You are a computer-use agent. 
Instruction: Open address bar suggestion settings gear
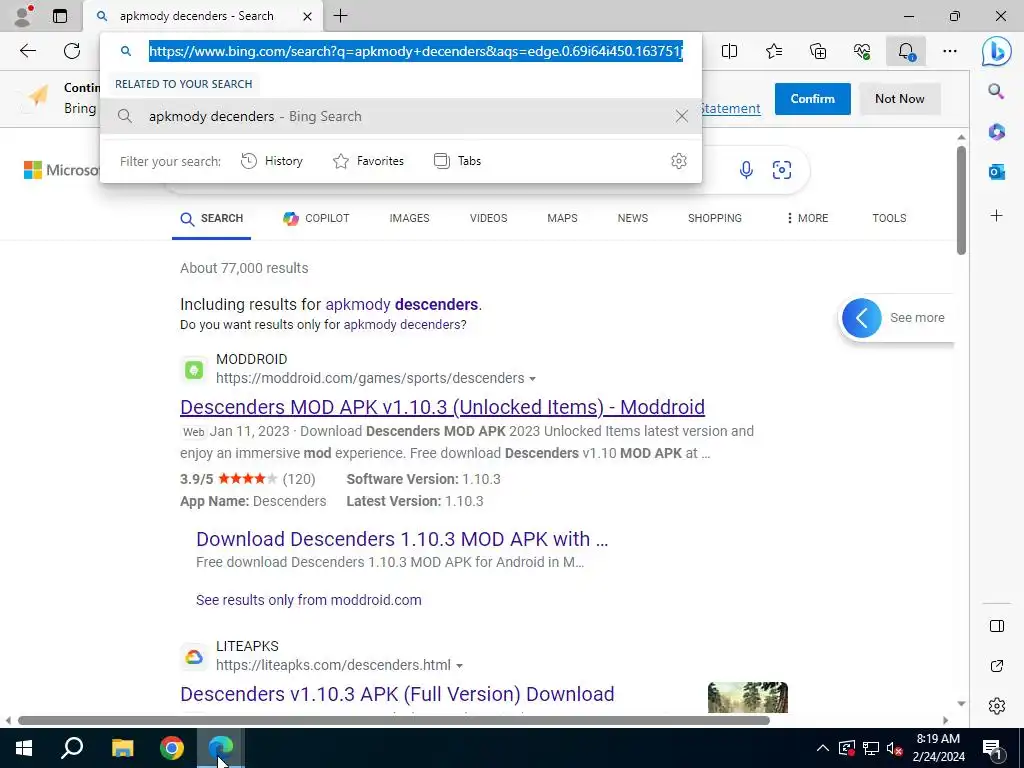[x=679, y=161]
